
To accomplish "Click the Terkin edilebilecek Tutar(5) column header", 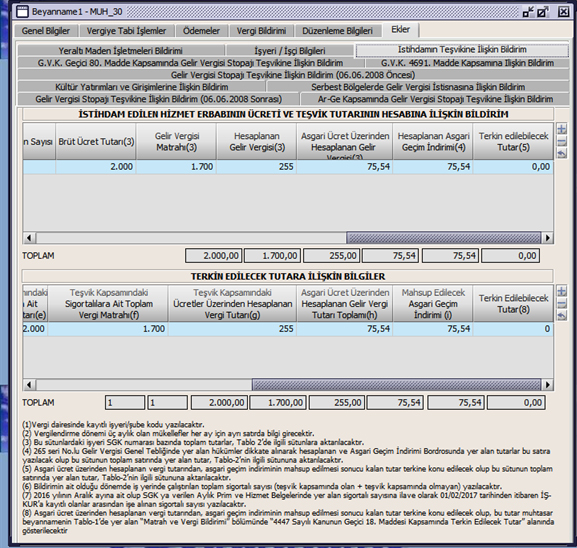I will click(513, 142).
